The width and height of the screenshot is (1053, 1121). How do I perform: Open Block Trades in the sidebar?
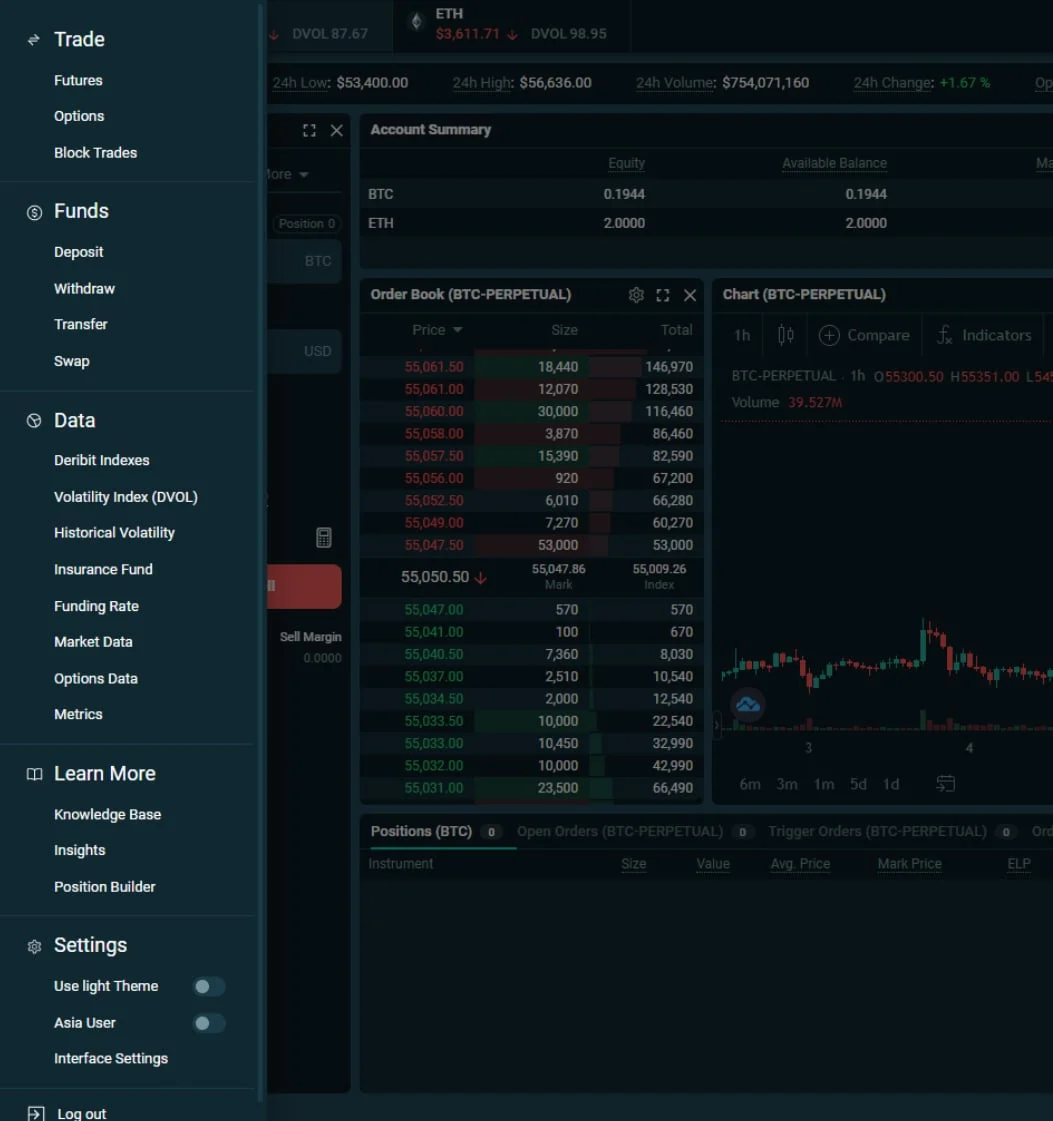pyautogui.click(x=95, y=153)
